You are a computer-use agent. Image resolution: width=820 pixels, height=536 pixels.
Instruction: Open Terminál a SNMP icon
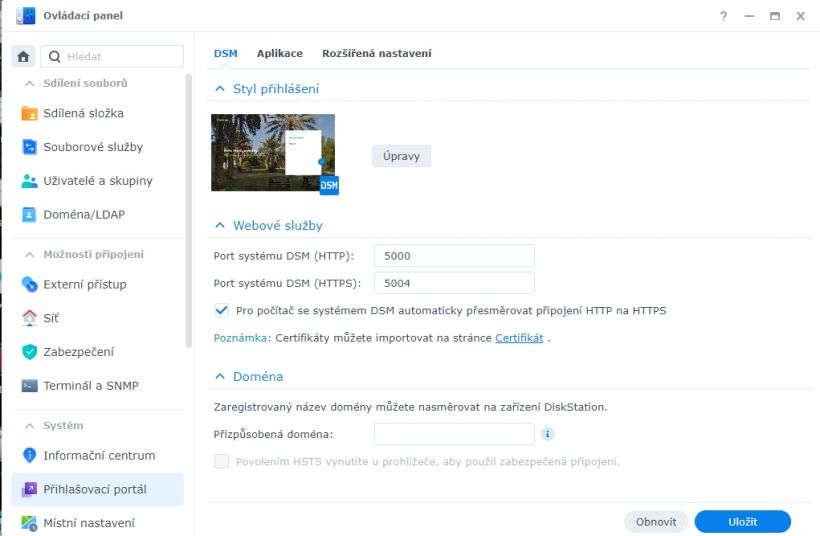click(x=30, y=385)
